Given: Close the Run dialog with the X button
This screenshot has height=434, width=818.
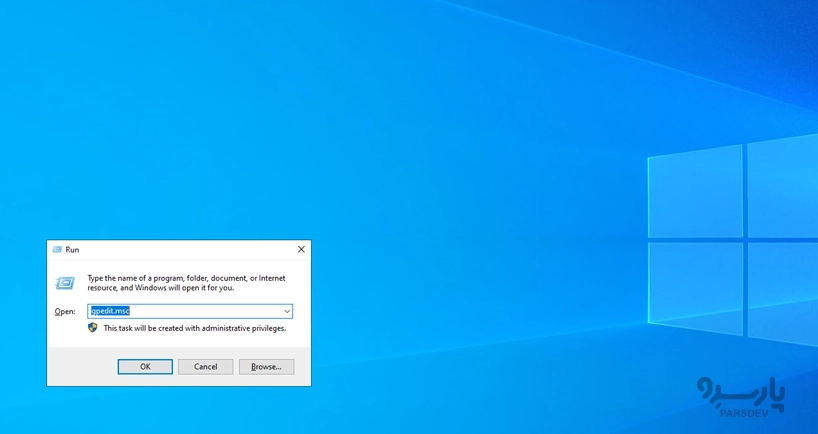Looking at the screenshot, I should coord(301,250).
